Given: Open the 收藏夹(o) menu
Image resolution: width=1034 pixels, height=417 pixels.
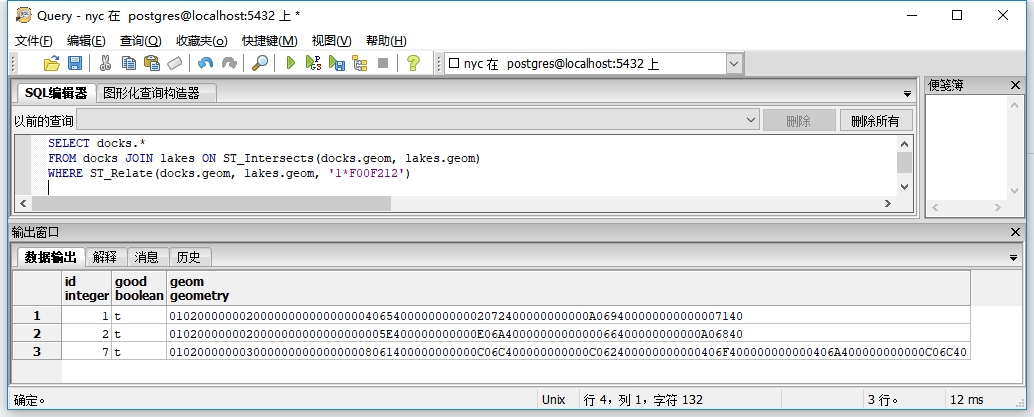Looking at the screenshot, I should point(202,41).
